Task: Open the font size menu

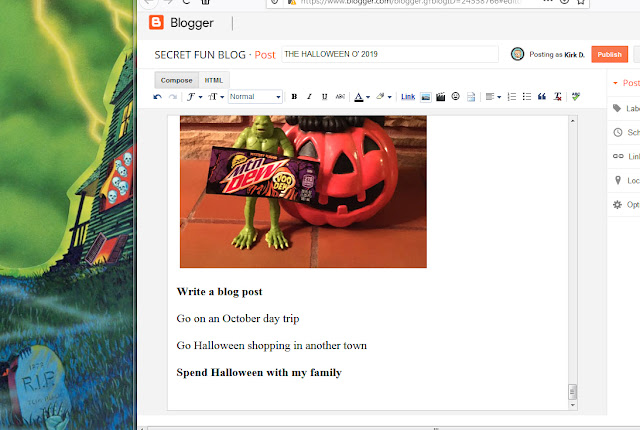Action: point(216,97)
